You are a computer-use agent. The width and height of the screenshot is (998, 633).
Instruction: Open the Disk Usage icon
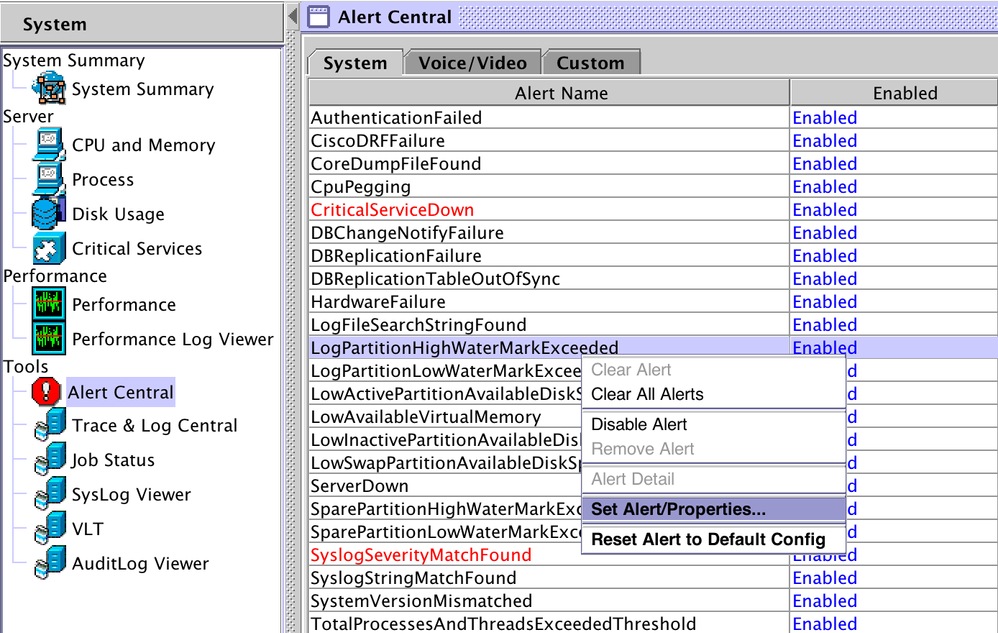pyautogui.click(x=49, y=214)
